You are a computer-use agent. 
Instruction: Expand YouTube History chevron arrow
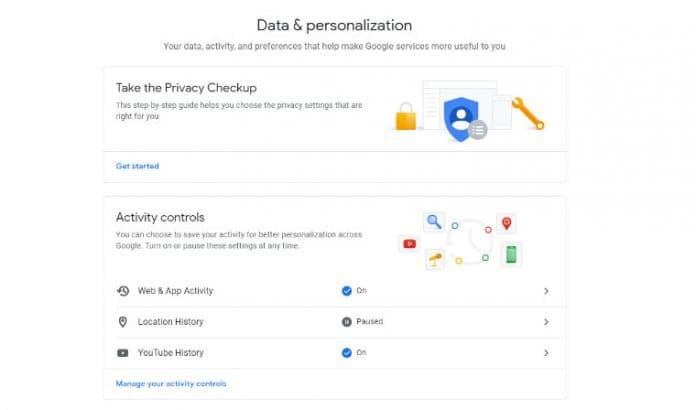[546, 353]
